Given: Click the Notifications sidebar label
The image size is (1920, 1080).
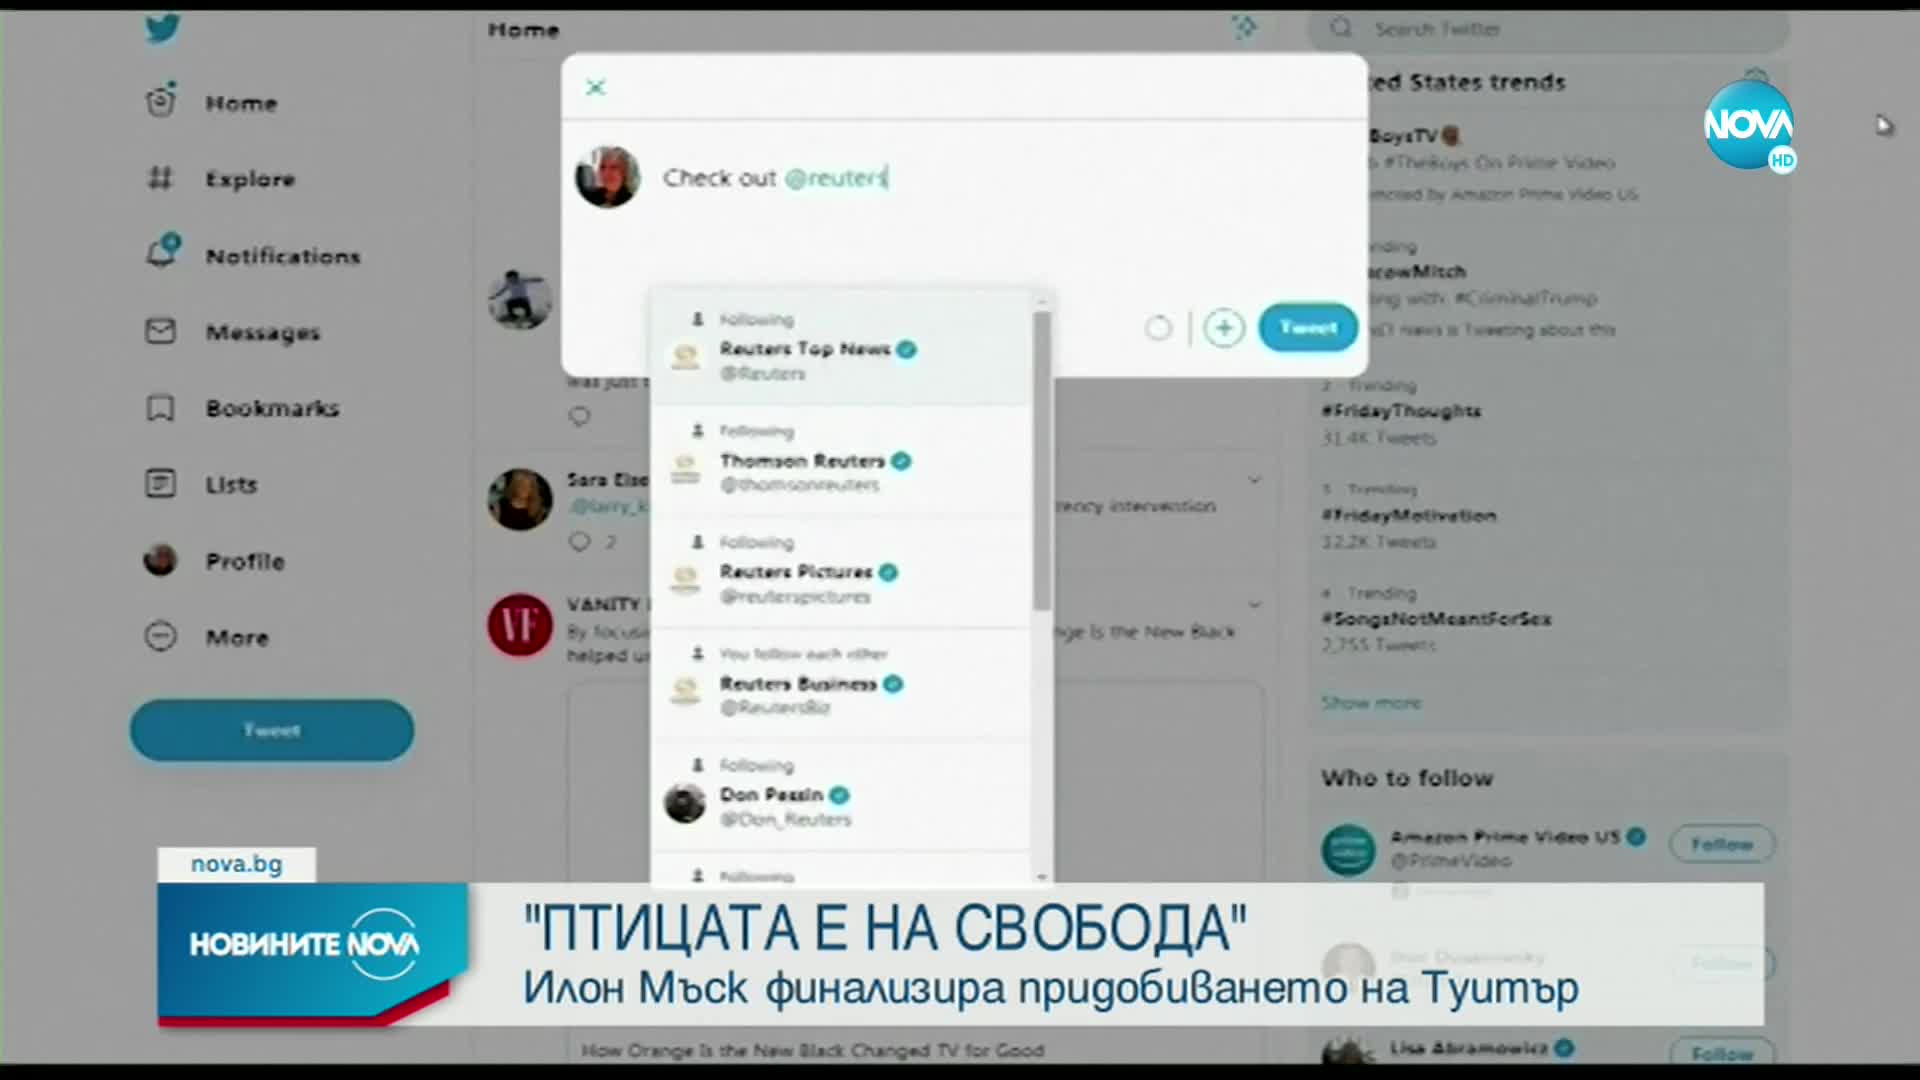Looking at the screenshot, I should coord(283,256).
